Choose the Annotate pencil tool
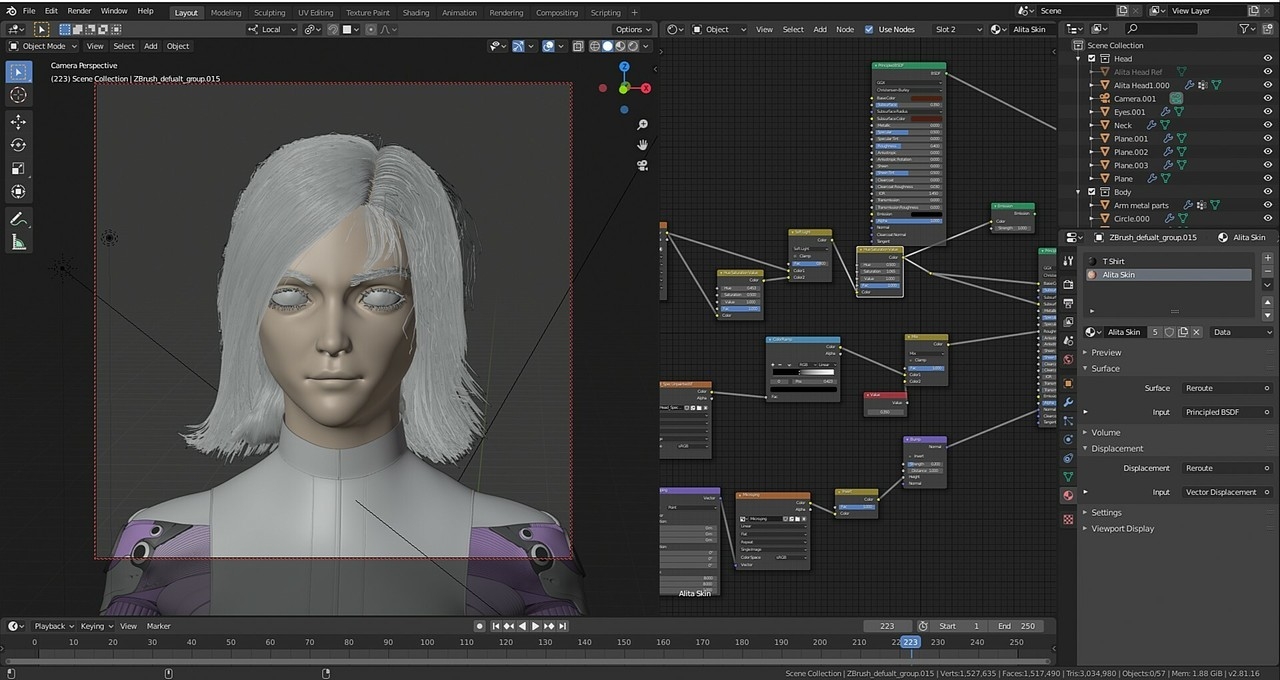The width and height of the screenshot is (1280, 680). (x=18, y=218)
